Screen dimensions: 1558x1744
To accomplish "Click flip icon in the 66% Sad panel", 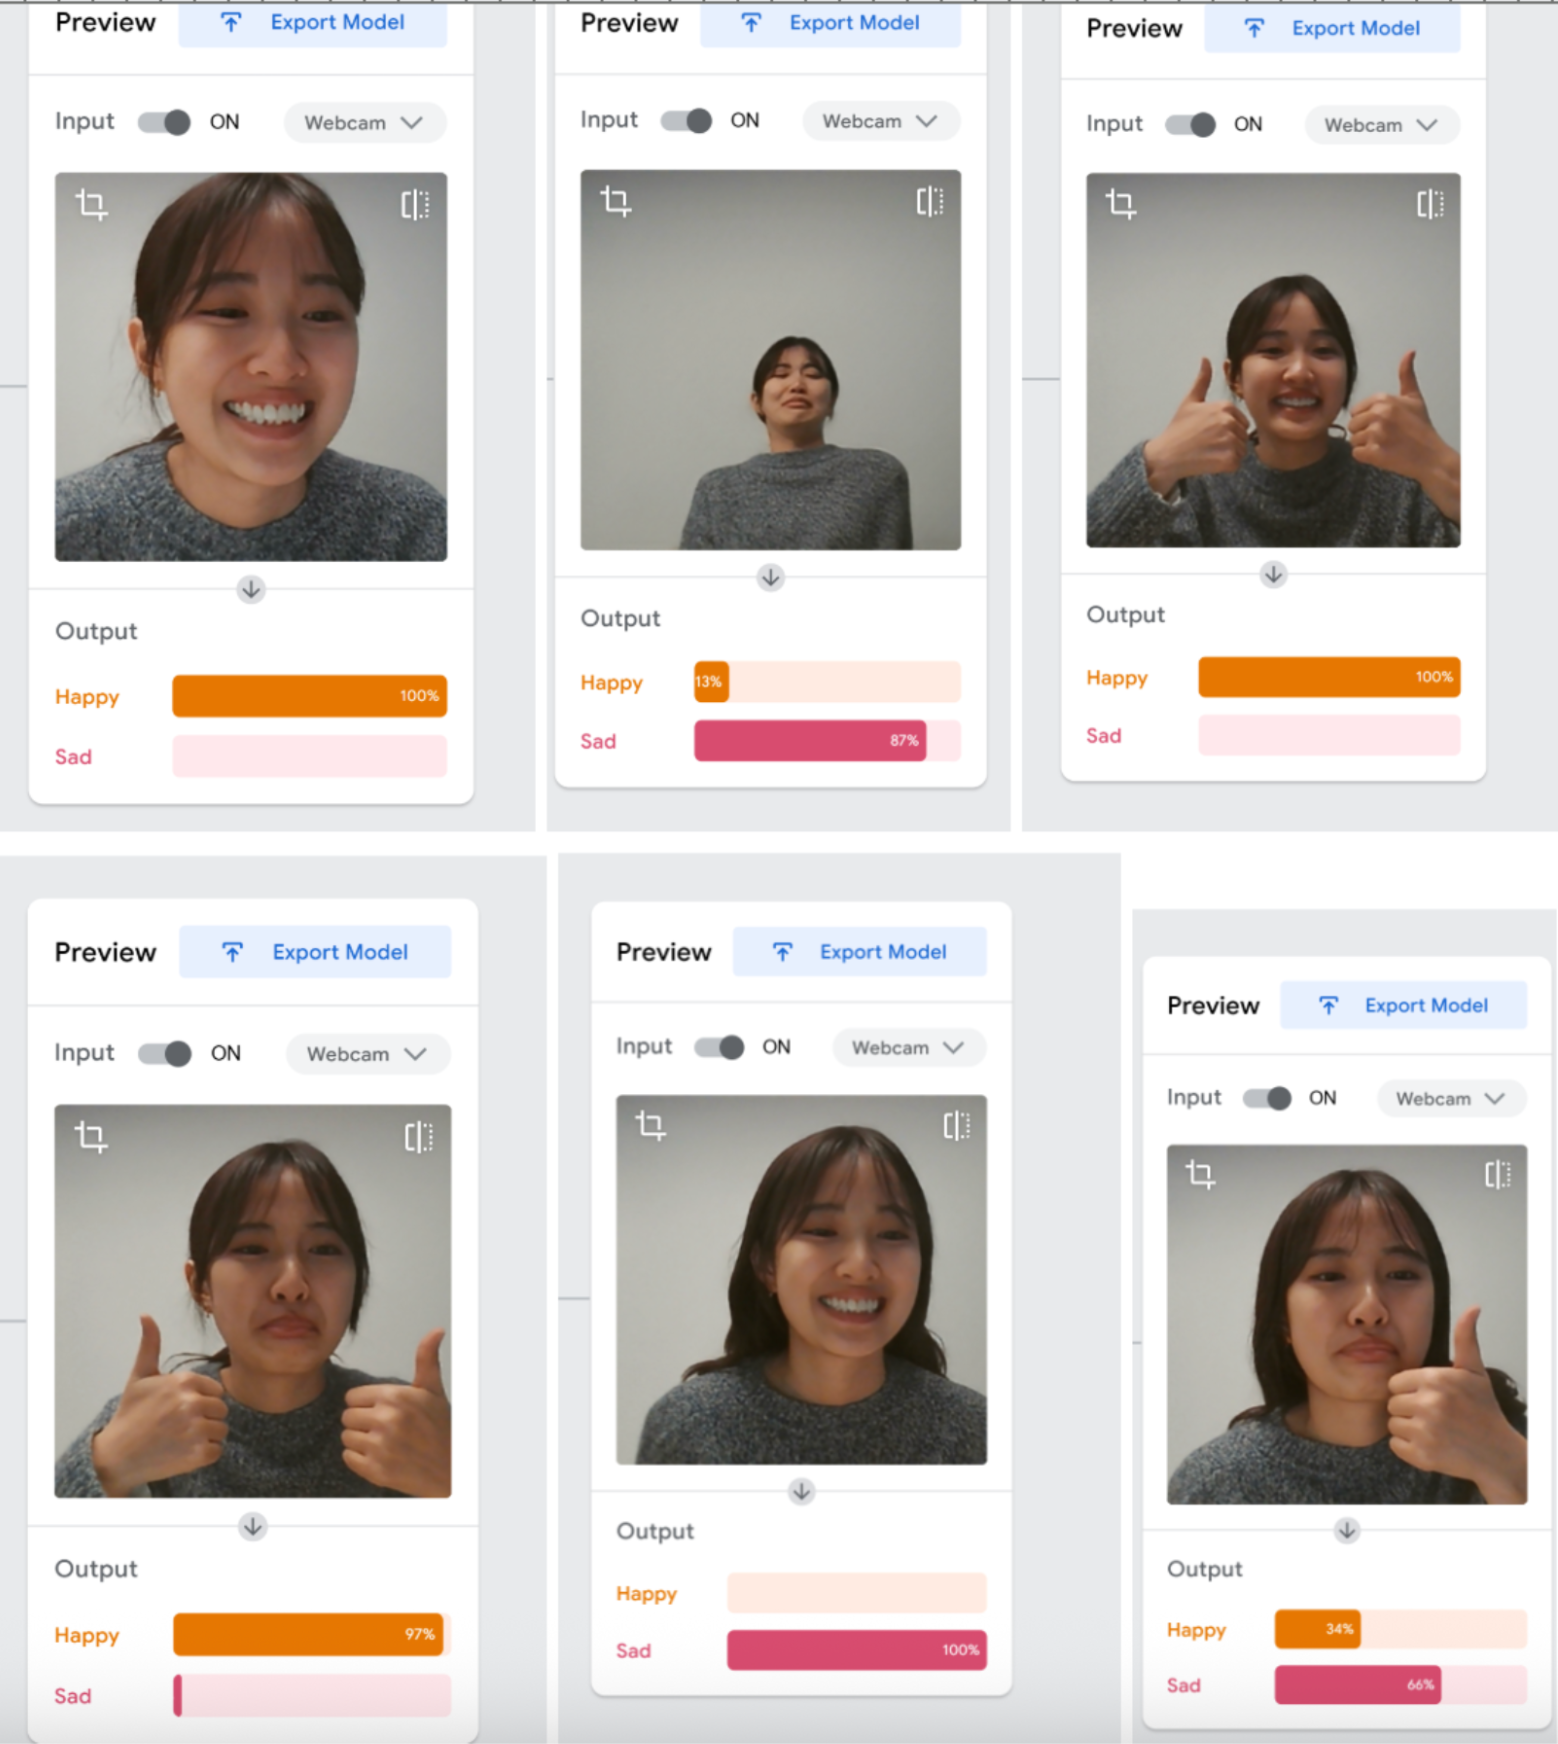I will click(1497, 1174).
